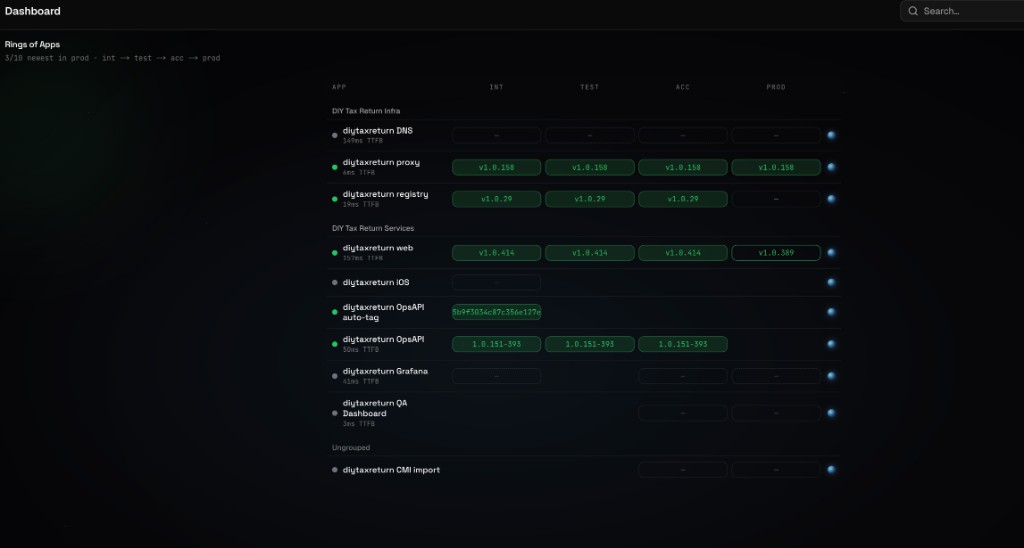Select proxy PROD version v1.0.158
The image size is (1024, 548).
[x=776, y=167]
